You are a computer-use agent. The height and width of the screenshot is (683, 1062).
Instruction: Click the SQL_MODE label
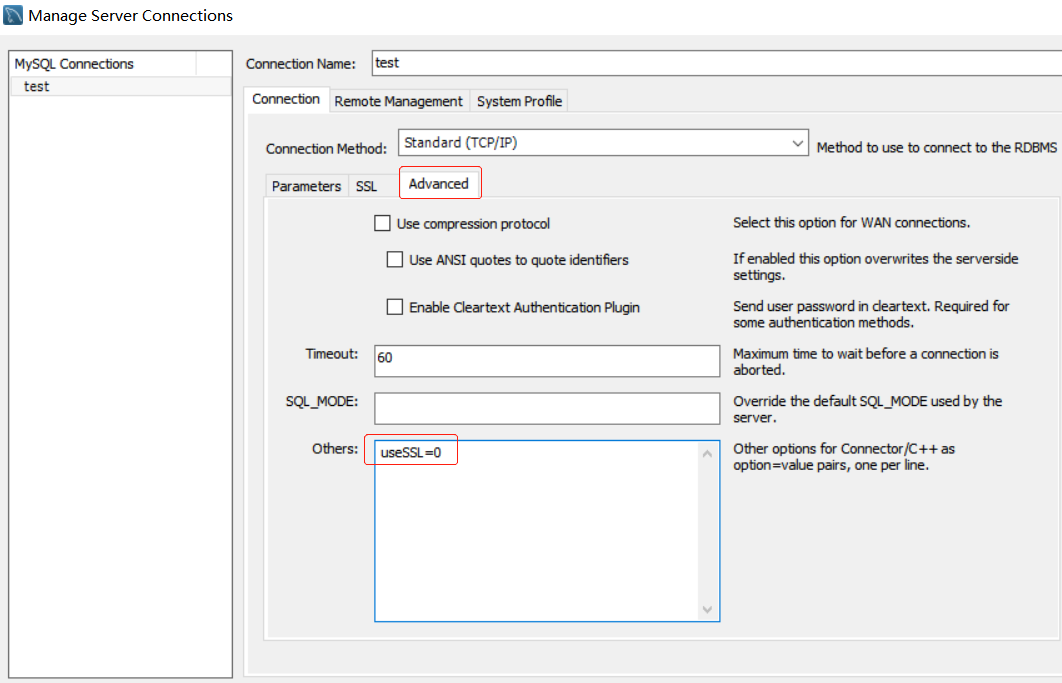(322, 401)
